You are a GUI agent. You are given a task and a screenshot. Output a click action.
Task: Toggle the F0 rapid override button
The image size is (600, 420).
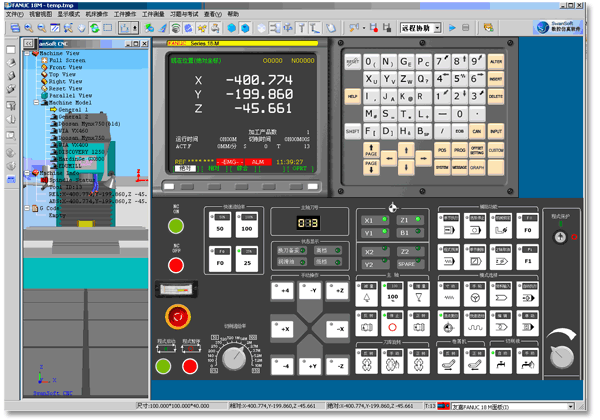click(218, 261)
